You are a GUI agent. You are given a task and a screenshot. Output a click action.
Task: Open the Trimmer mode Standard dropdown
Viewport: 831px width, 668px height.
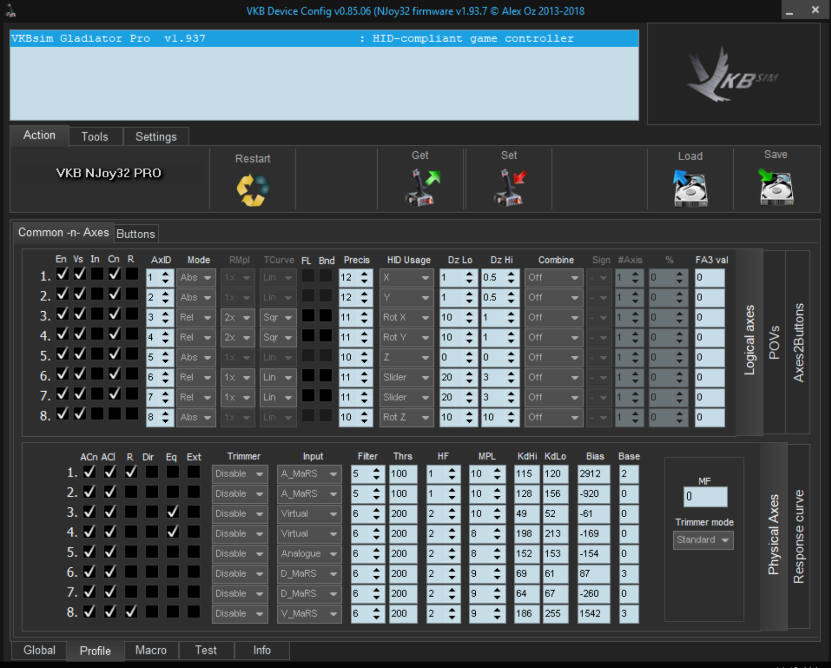703,540
